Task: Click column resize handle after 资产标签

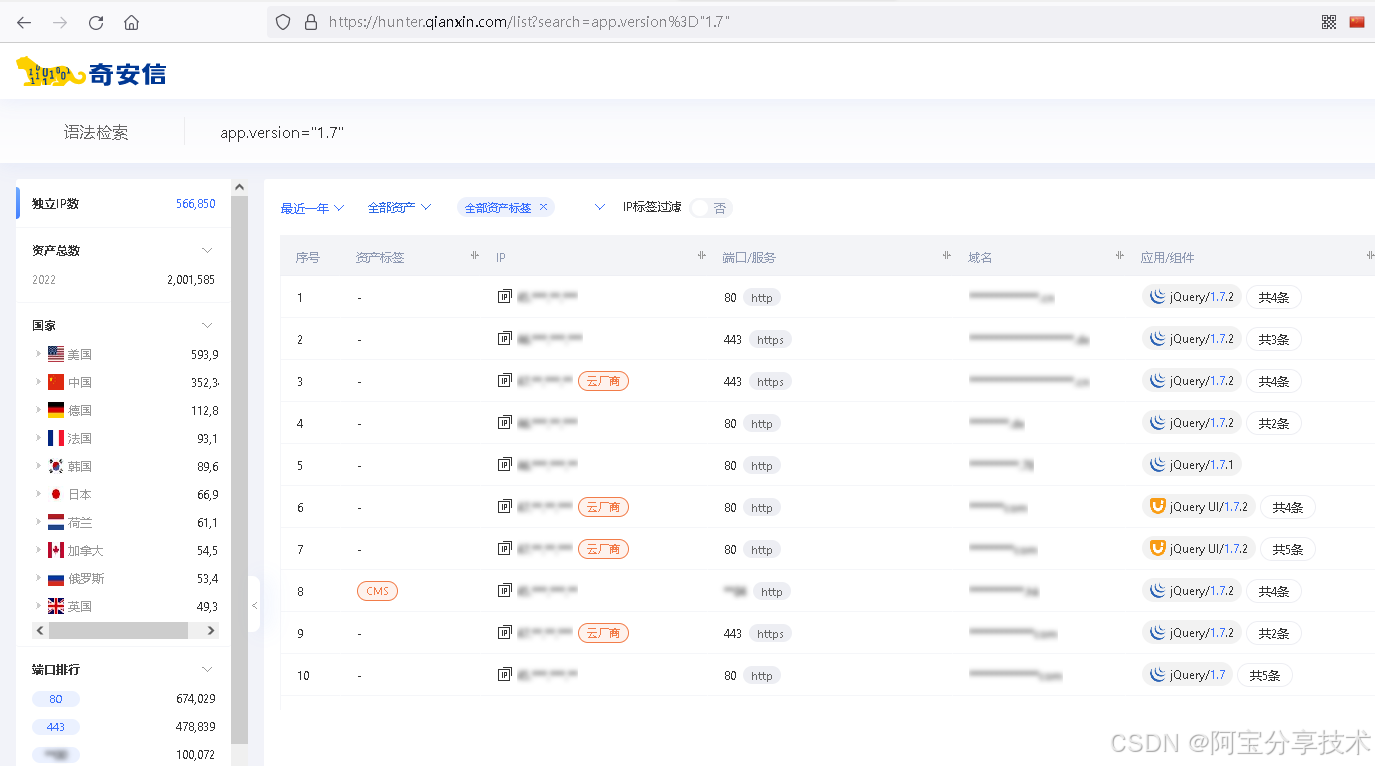Action: coord(475,256)
